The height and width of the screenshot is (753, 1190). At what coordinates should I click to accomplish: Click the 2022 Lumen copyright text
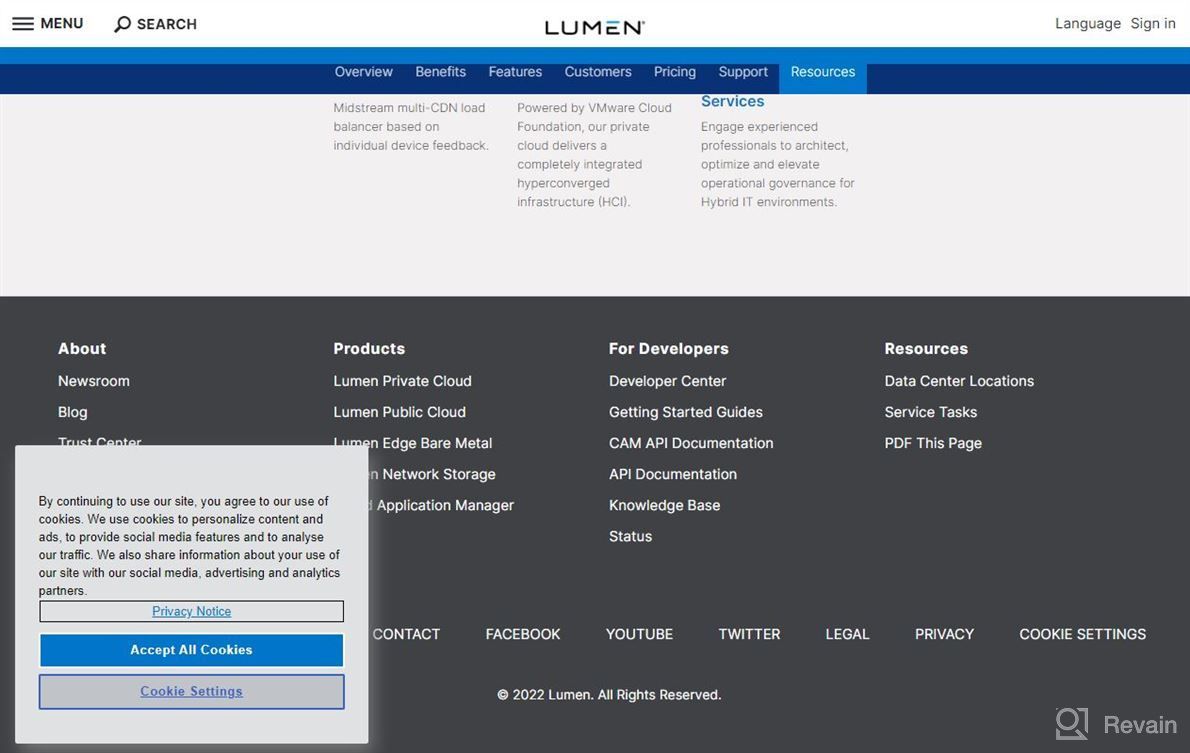pos(609,695)
